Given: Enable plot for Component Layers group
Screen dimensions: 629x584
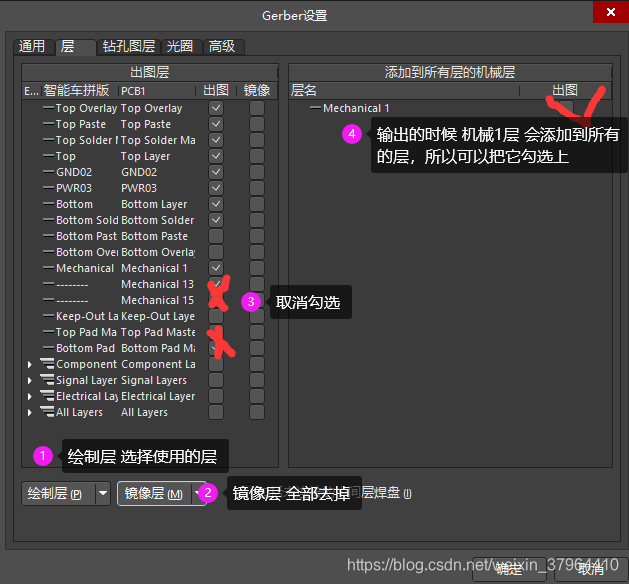Looking at the screenshot, I should tap(216, 364).
